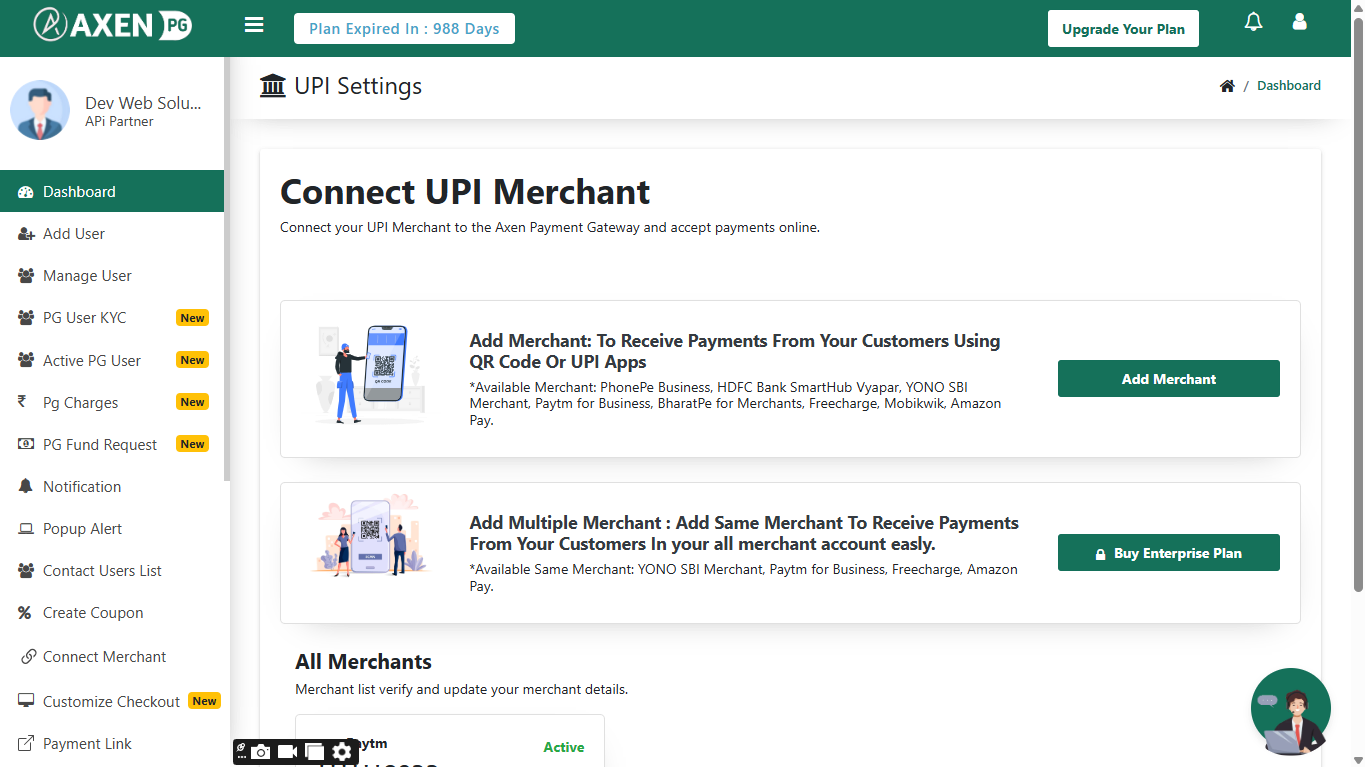This screenshot has width=1365, height=767.
Task: Click the monitor icon for Customize Checkout
Action: click(26, 701)
